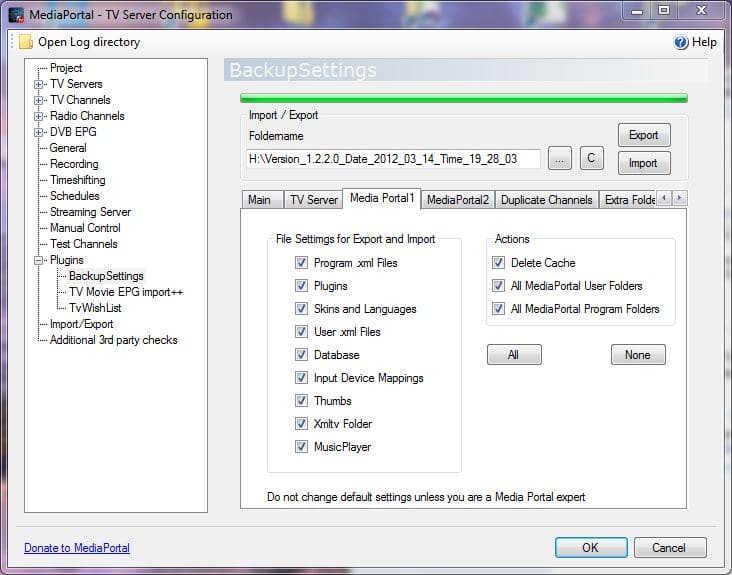The height and width of the screenshot is (575, 732).
Task: Click the C button next to folder name
Action: [x=591, y=158]
